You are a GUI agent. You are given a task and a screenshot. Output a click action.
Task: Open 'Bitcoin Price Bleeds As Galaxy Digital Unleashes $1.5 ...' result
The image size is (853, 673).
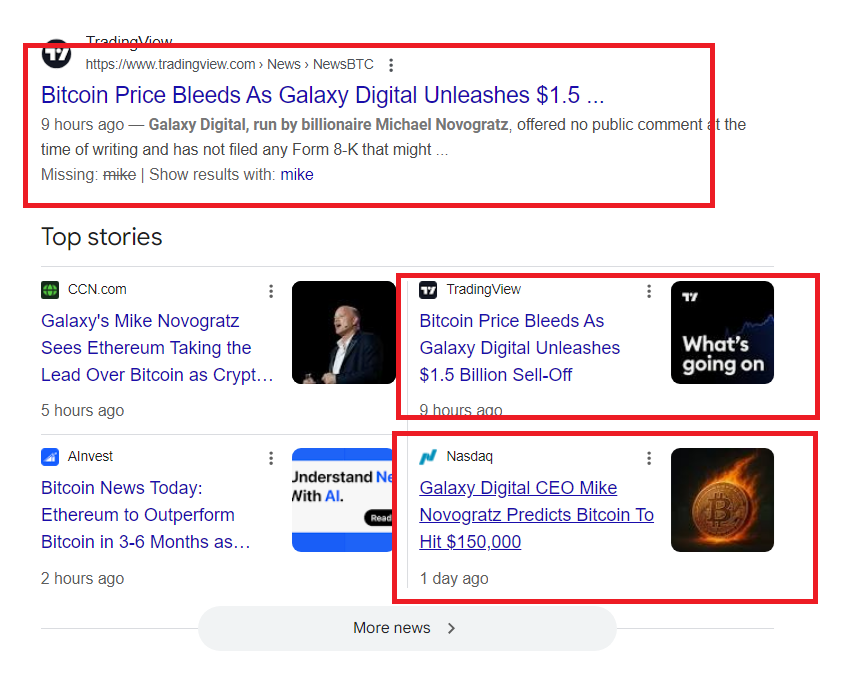(x=323, y=95)
